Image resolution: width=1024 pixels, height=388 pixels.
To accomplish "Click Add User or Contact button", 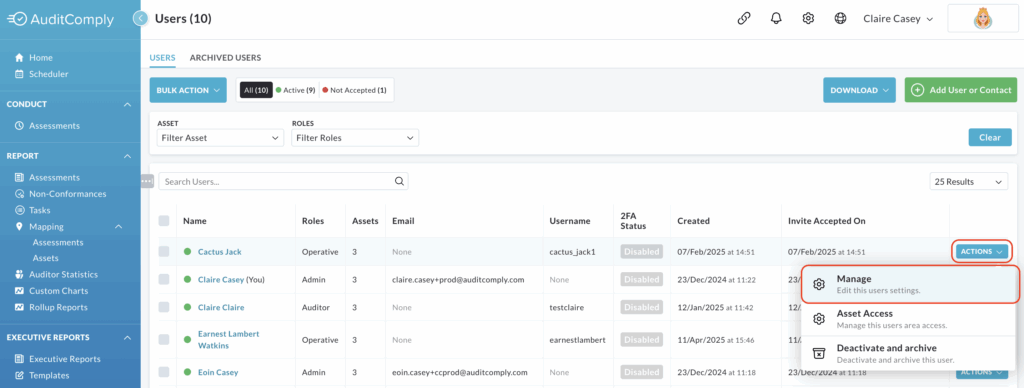I will click(961, 90).
